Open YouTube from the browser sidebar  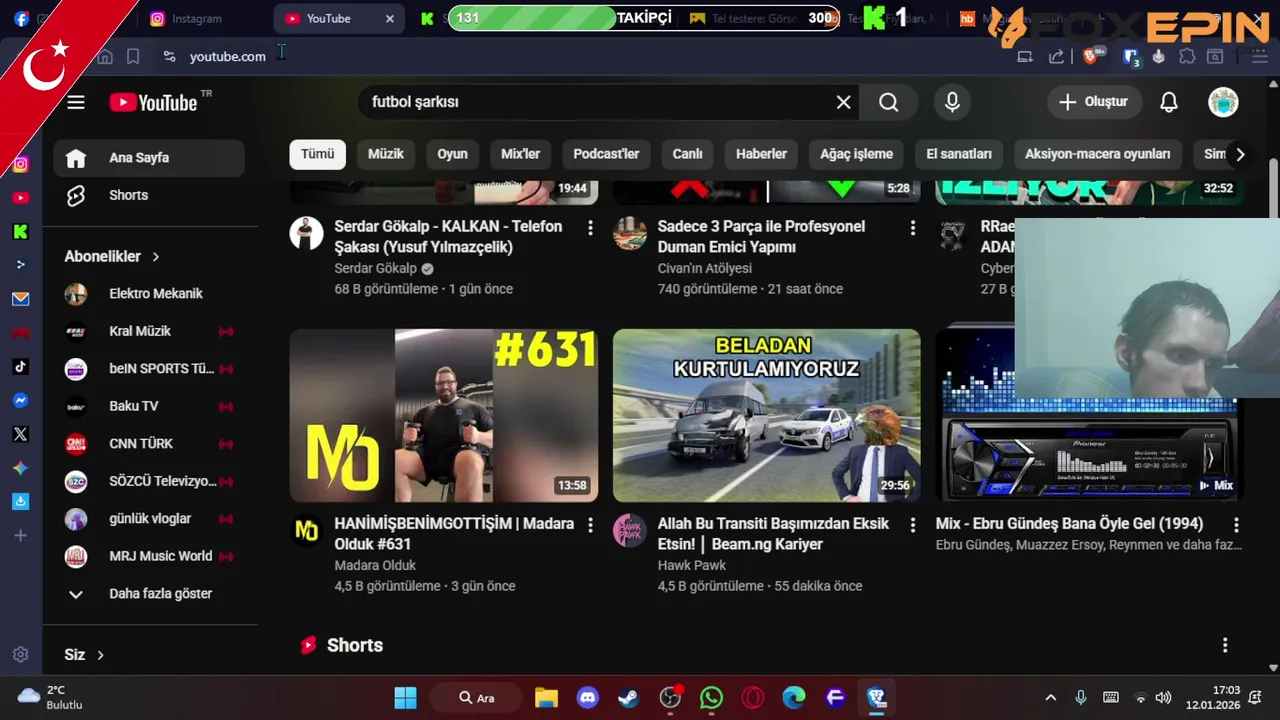(x=20, y=198)
